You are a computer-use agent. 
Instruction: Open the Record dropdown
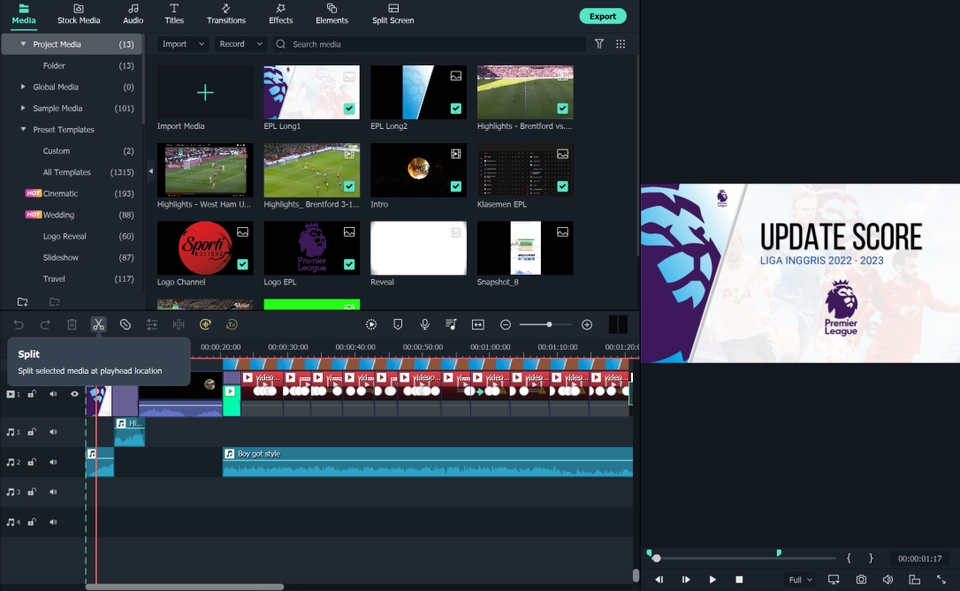[240, 44]
